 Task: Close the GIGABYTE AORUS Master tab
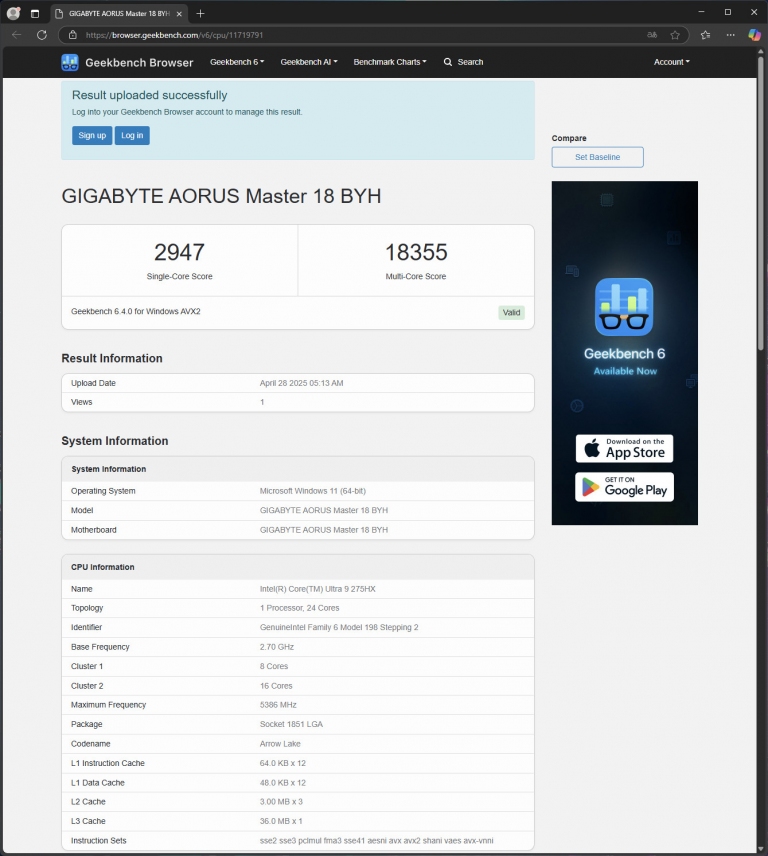179,14
